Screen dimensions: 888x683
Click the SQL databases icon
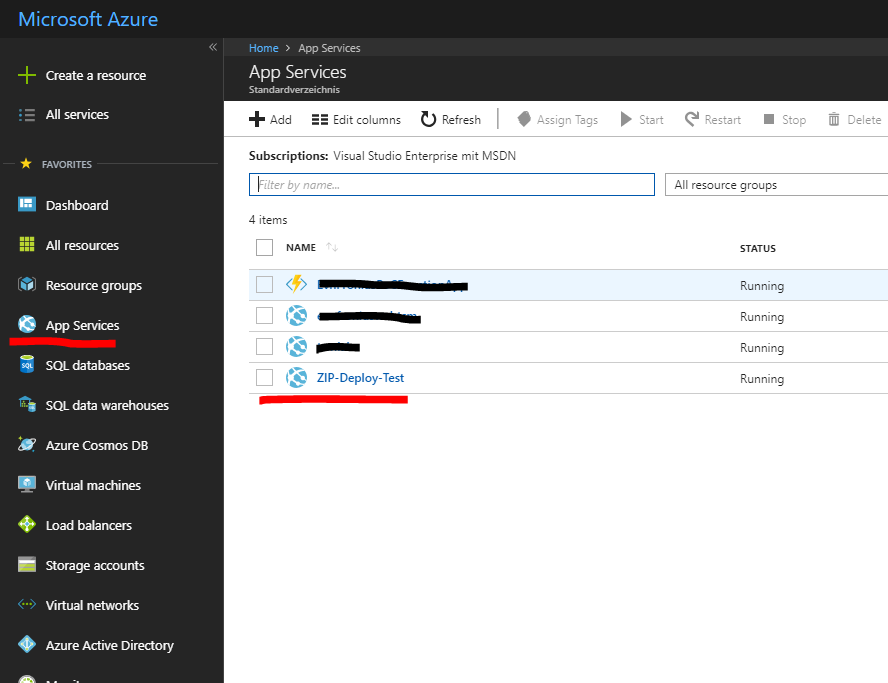pyautogui.click(x=27, y=365)
